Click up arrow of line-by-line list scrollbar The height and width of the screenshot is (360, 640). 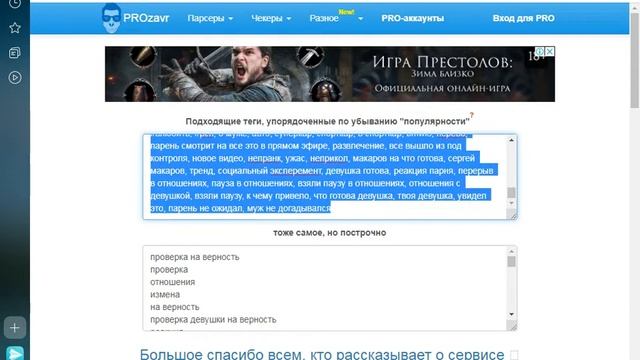pos(511,251)
